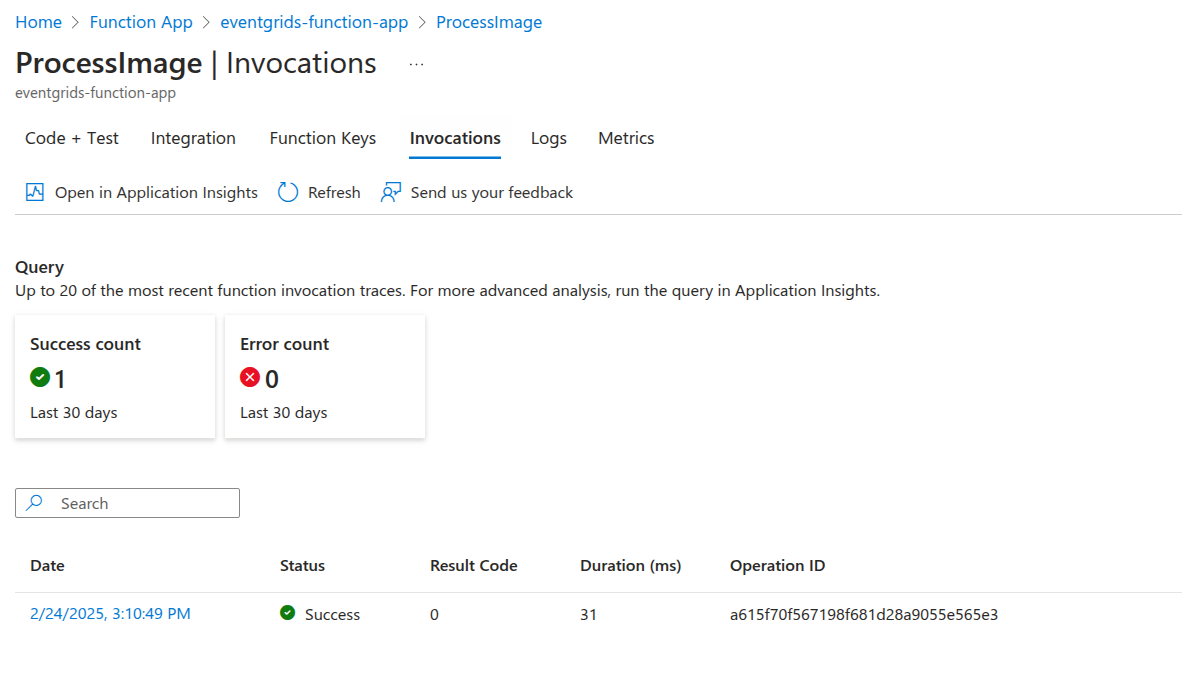This screenshot has height=678, width=1182.
Task: Go to the Logs tab
Action: [x=549, y=138]
